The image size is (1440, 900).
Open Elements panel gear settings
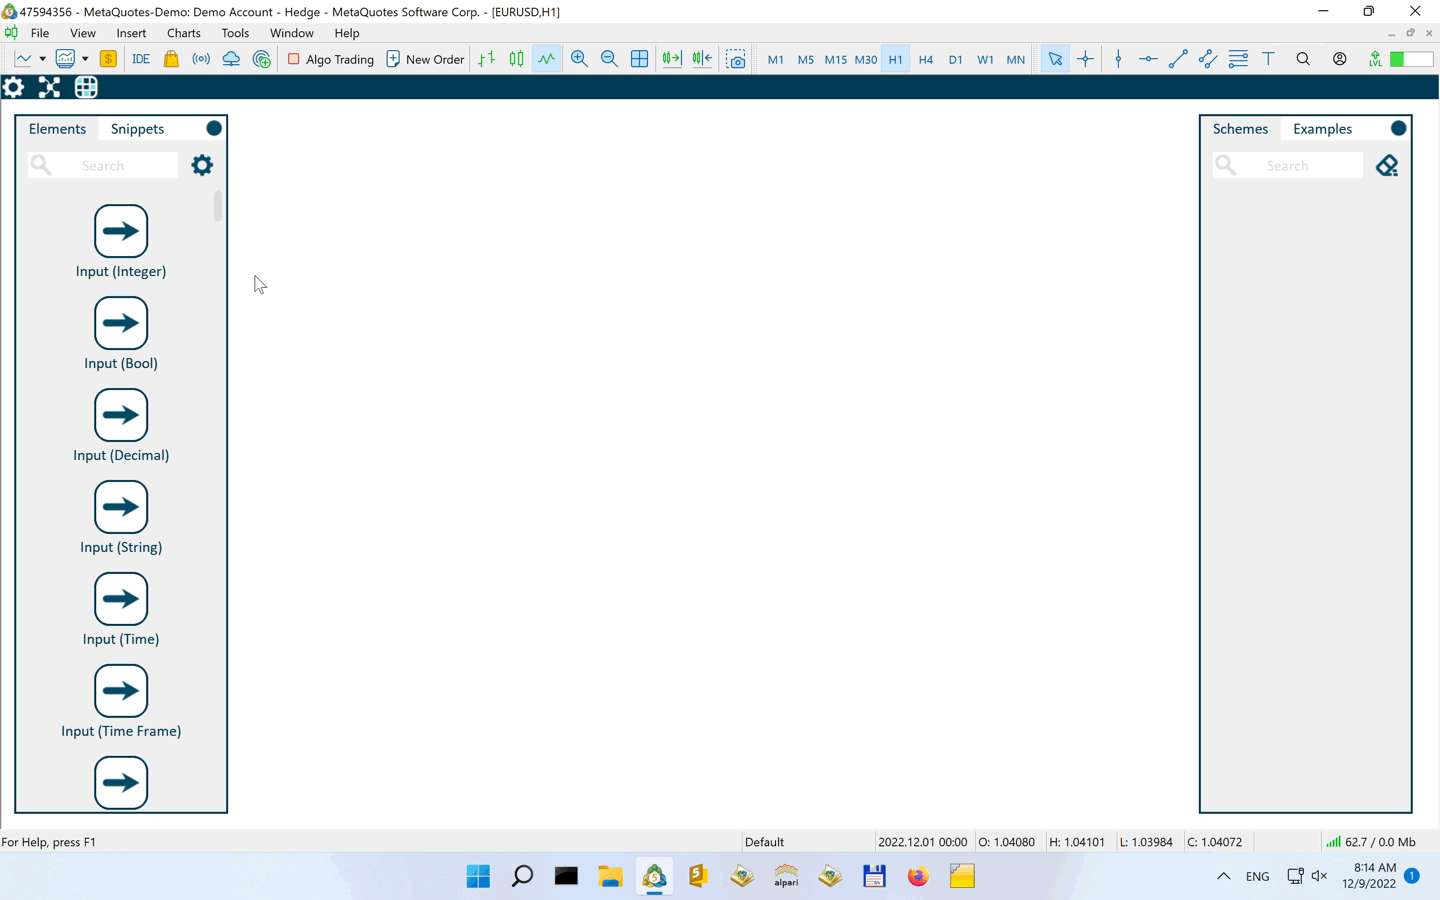(202, 165)
